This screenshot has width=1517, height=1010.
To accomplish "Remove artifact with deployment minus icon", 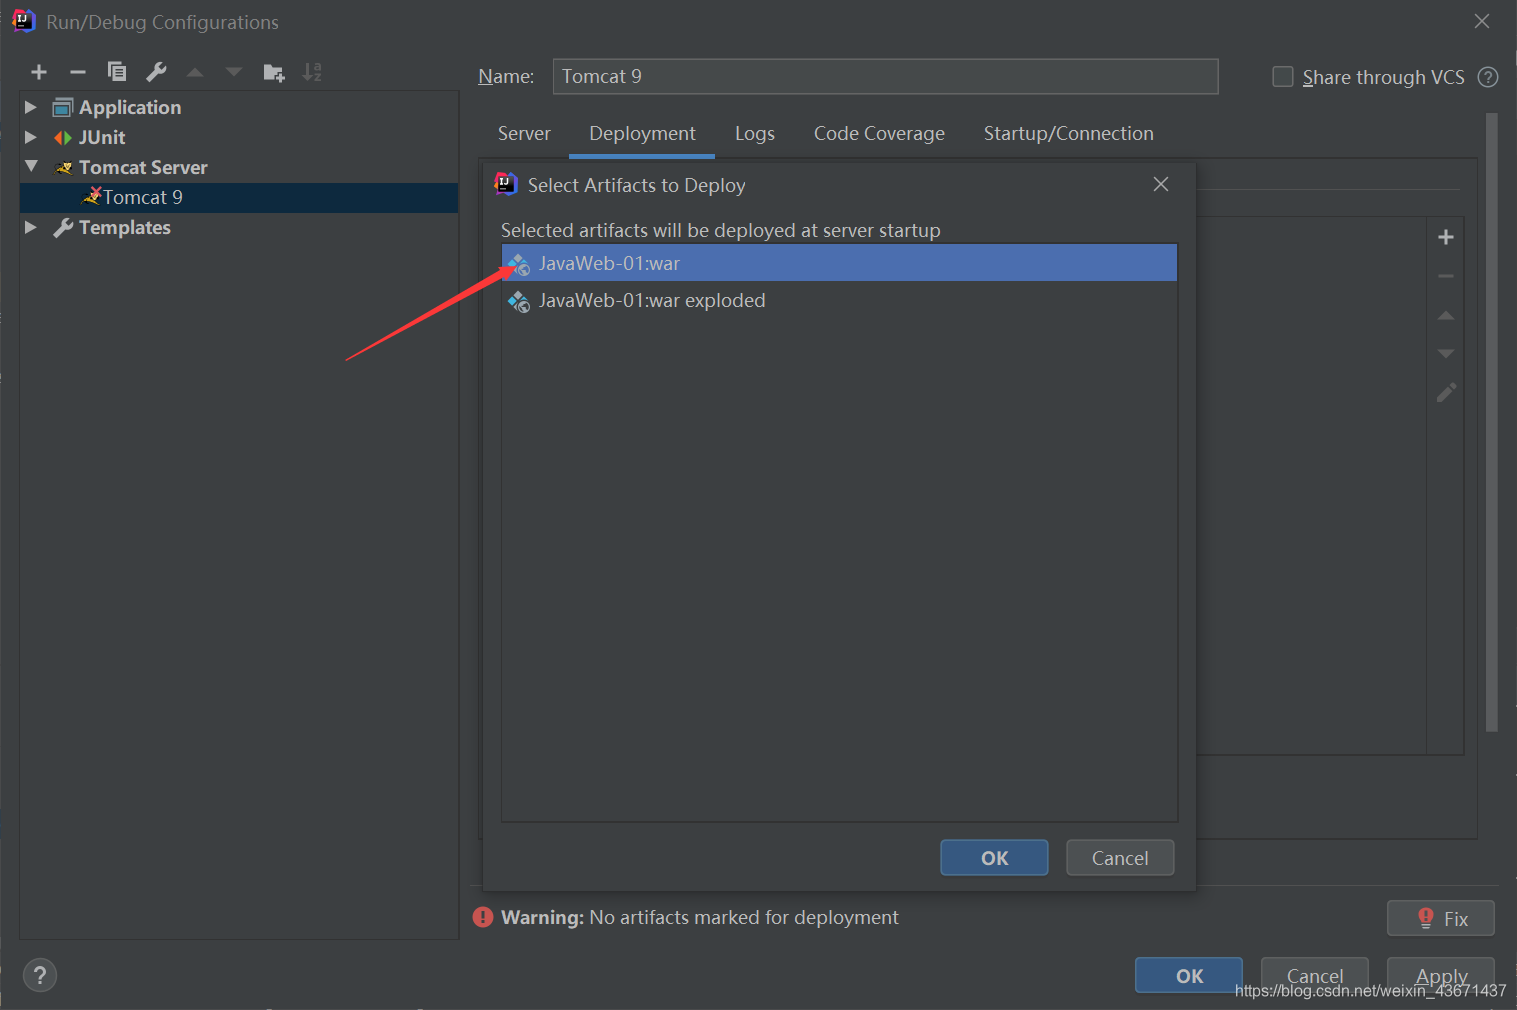I will pos(1446,276).
